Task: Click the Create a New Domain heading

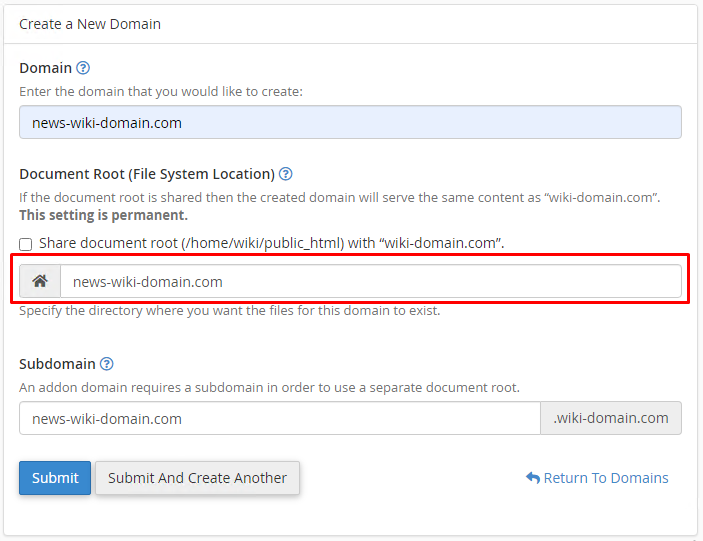Action: click(x=90, y=24)
